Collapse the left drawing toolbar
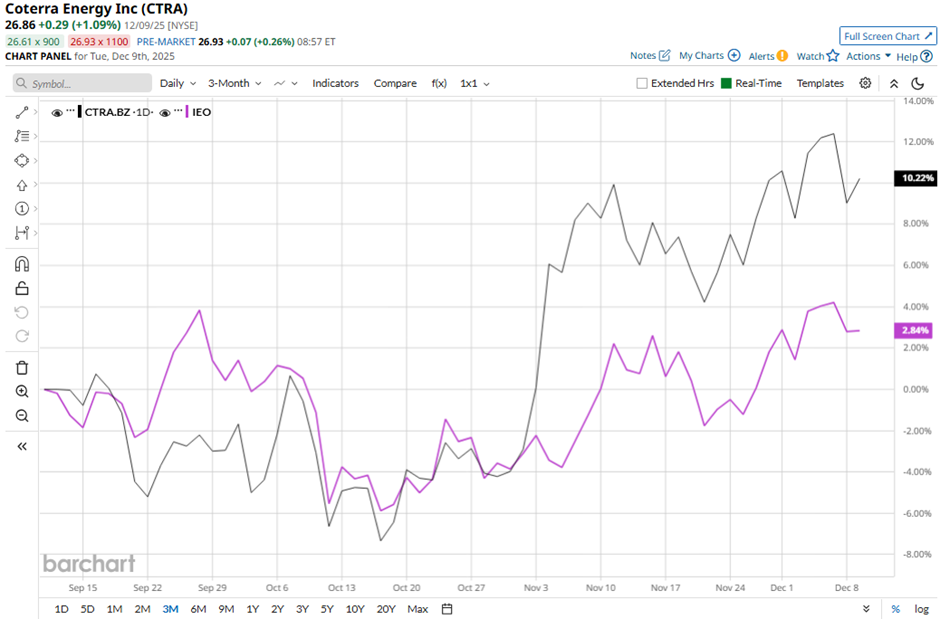Viewport: 940px width, 619px height. tap(22, 446)
